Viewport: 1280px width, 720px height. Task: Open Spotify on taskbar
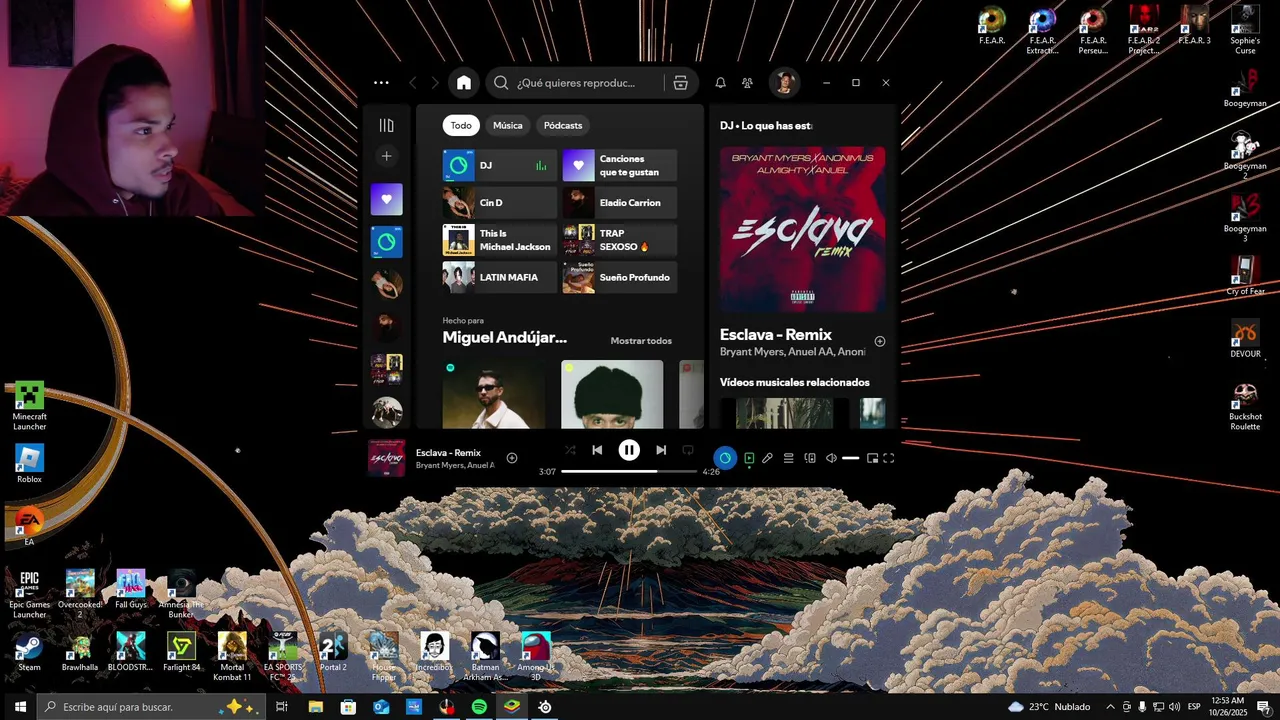479,707
